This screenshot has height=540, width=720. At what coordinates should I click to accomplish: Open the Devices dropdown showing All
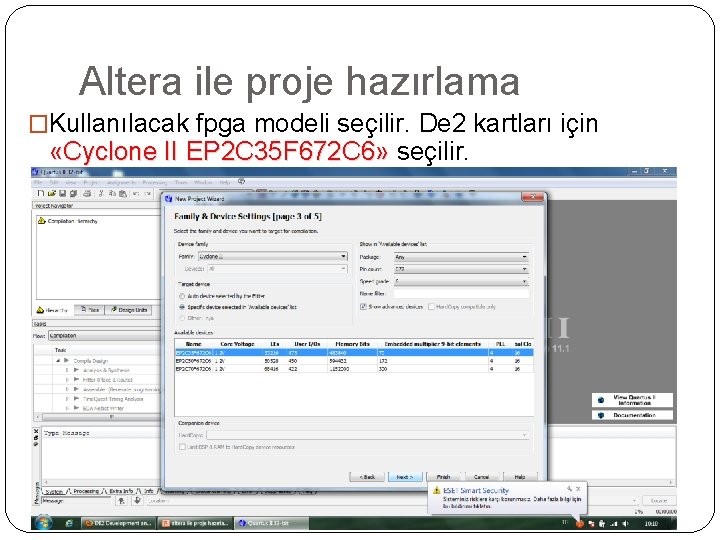tap(277, 269)
